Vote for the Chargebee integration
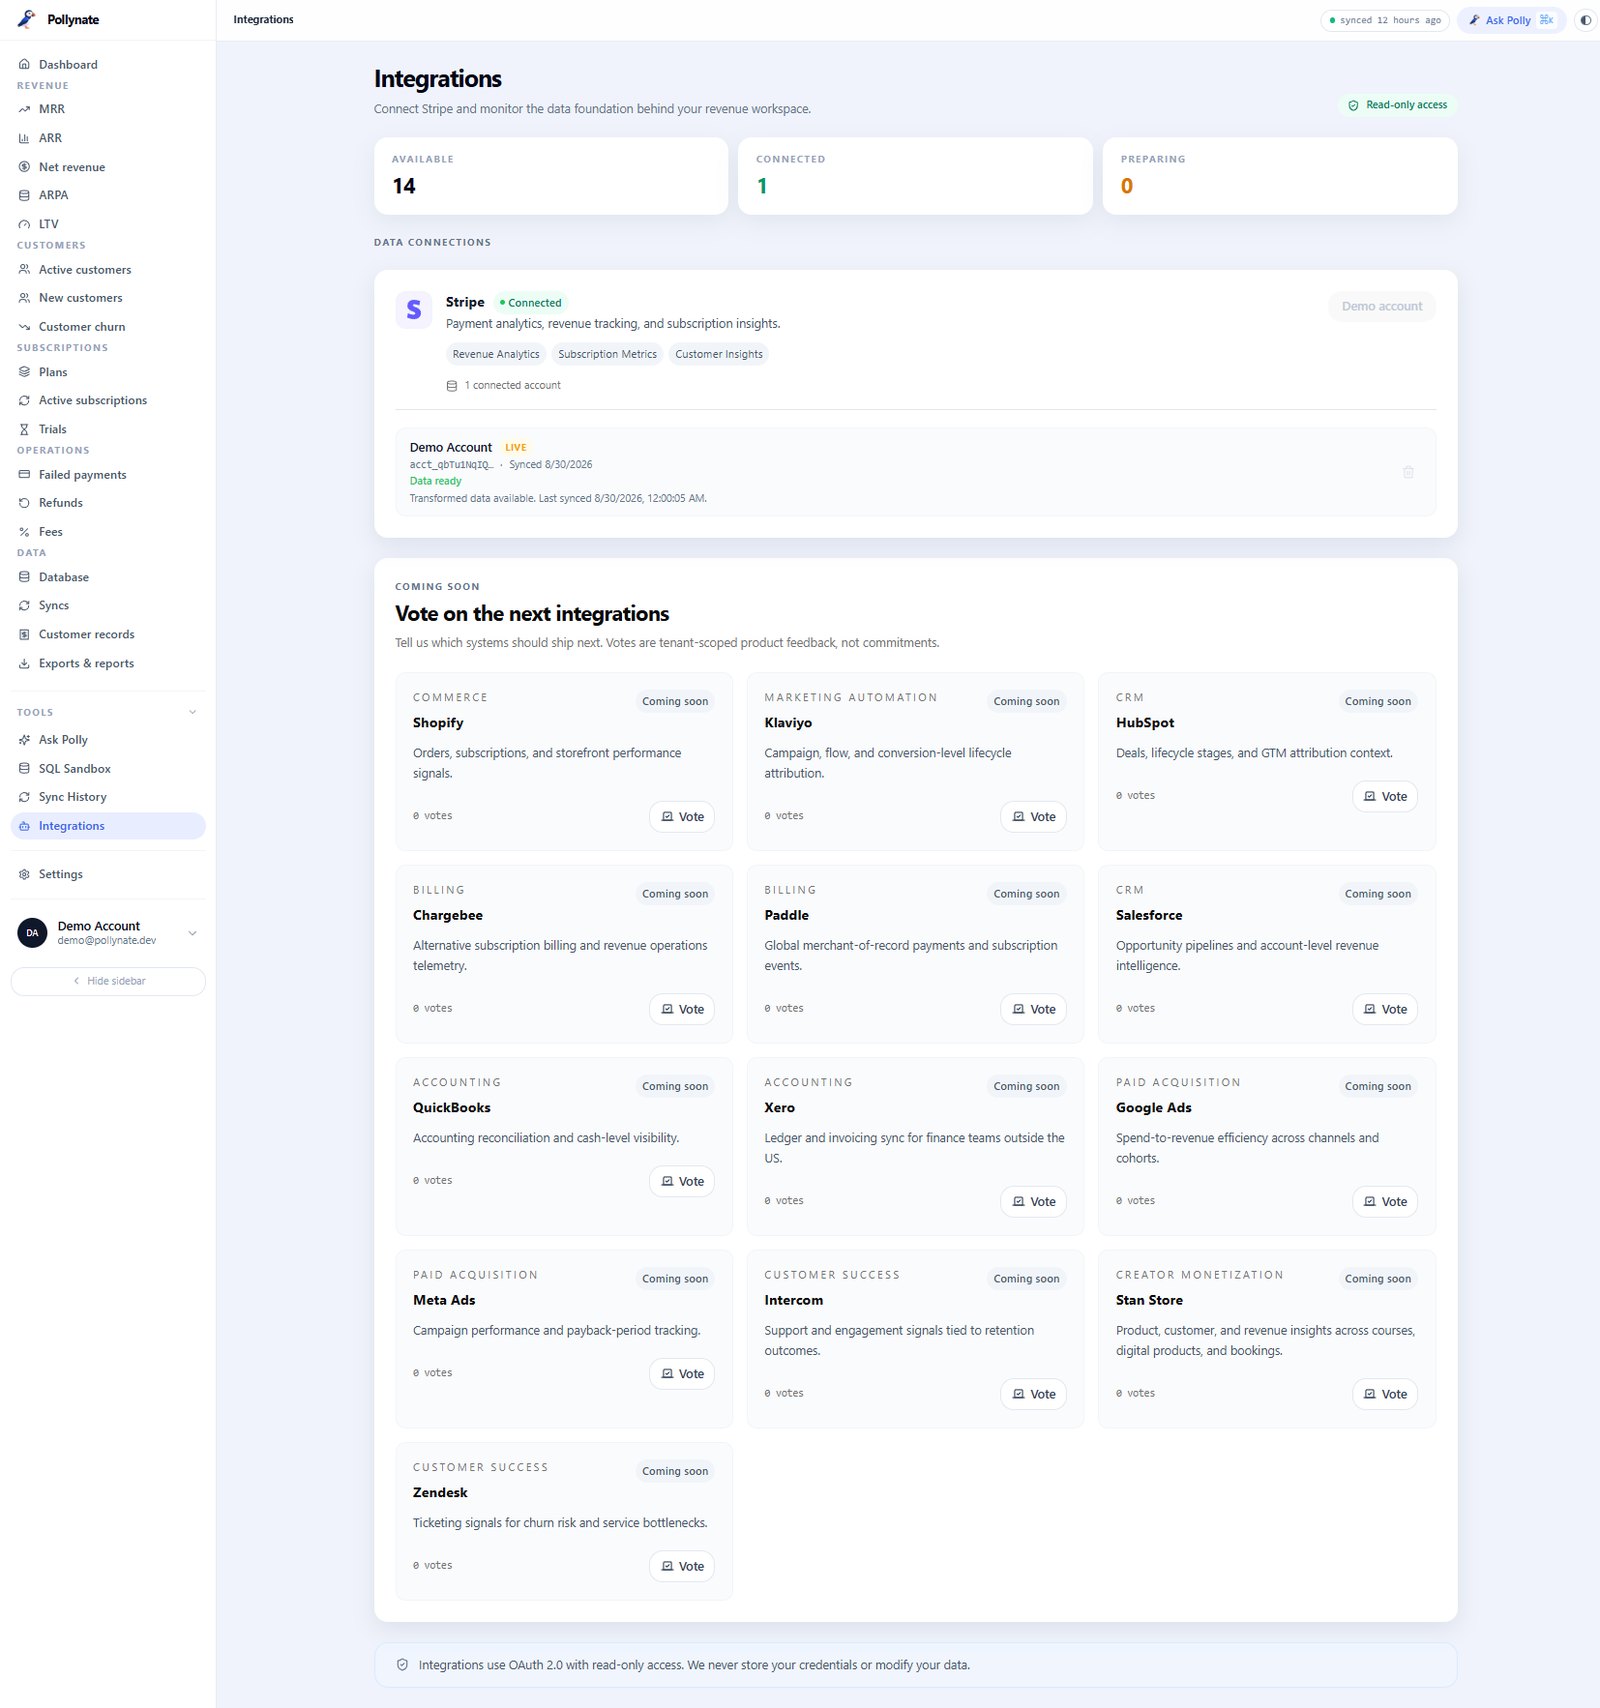This screenshot has height=1708, width=1600. coord(682,1009)
